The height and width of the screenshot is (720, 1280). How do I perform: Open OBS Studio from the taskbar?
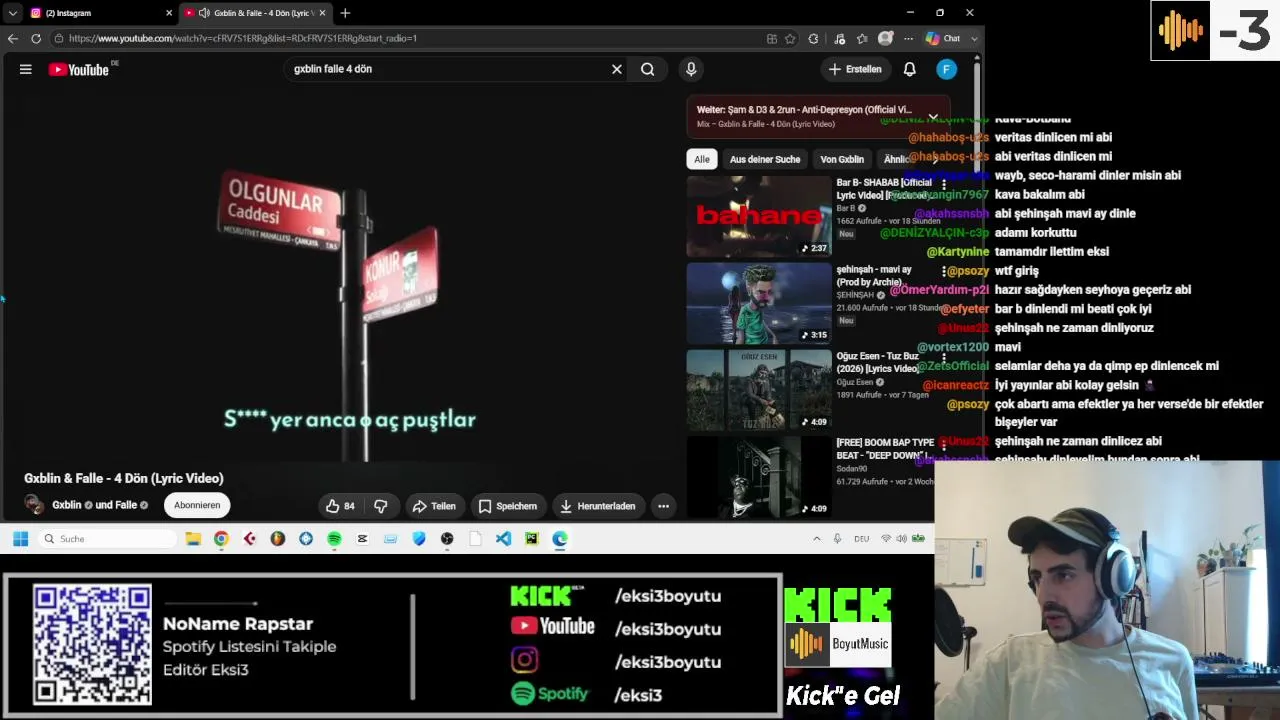click(447, 539)
